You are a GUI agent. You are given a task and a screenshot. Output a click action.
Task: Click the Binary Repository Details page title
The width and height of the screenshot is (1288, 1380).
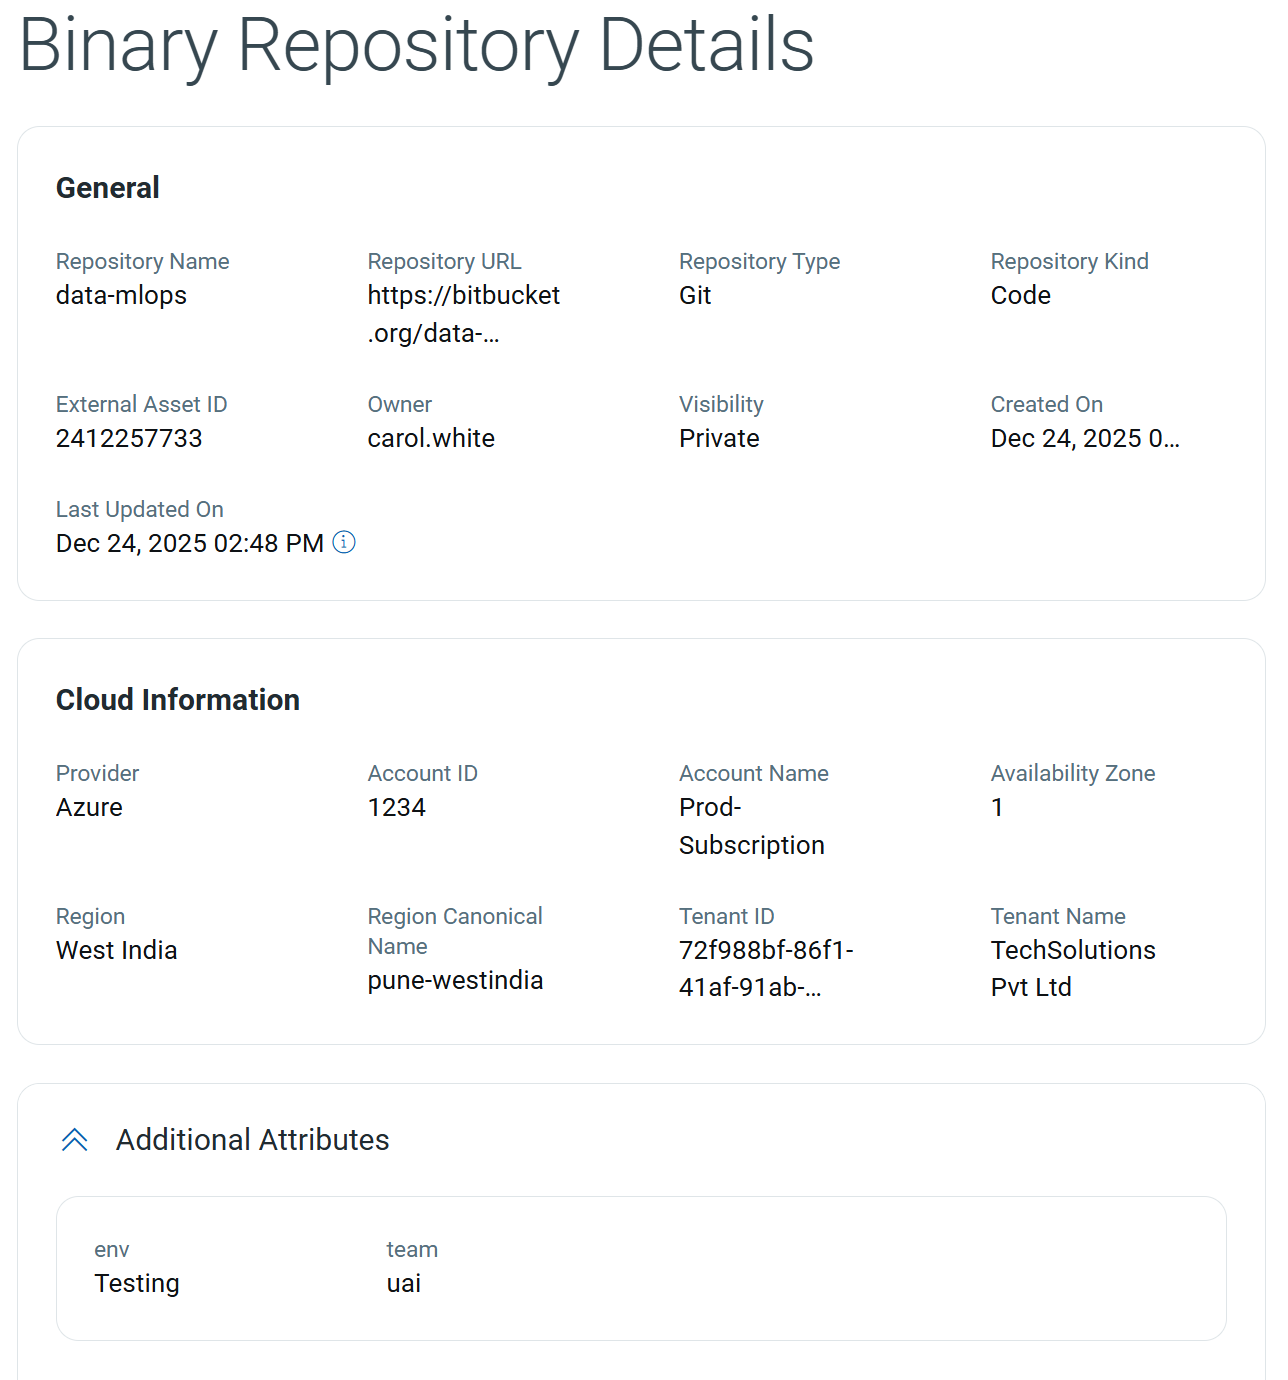point(416,46)
